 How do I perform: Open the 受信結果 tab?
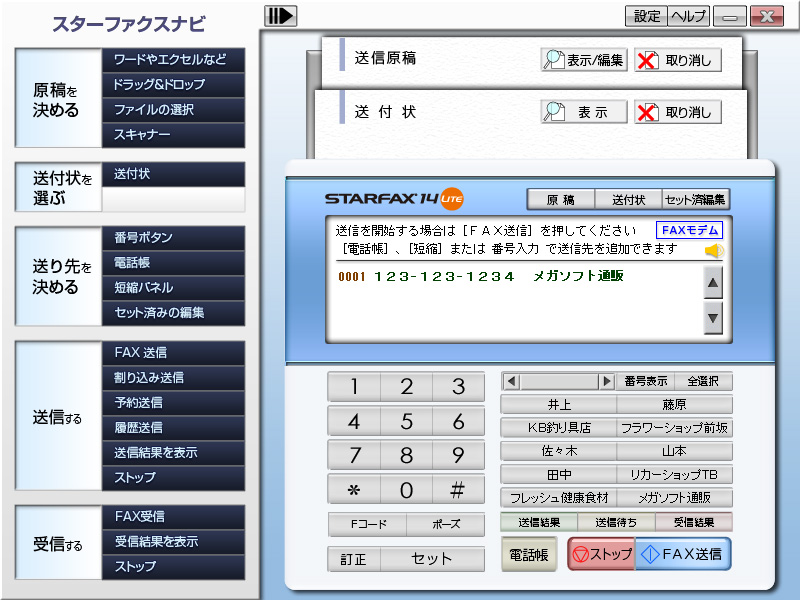click(x=694, y=522)
